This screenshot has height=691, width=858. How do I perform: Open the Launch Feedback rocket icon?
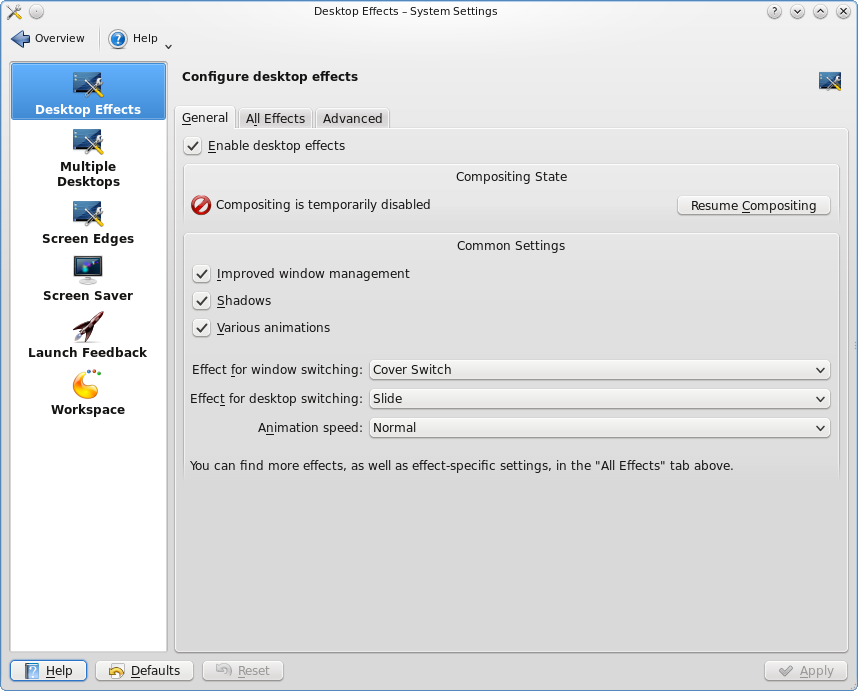(88, 327)
